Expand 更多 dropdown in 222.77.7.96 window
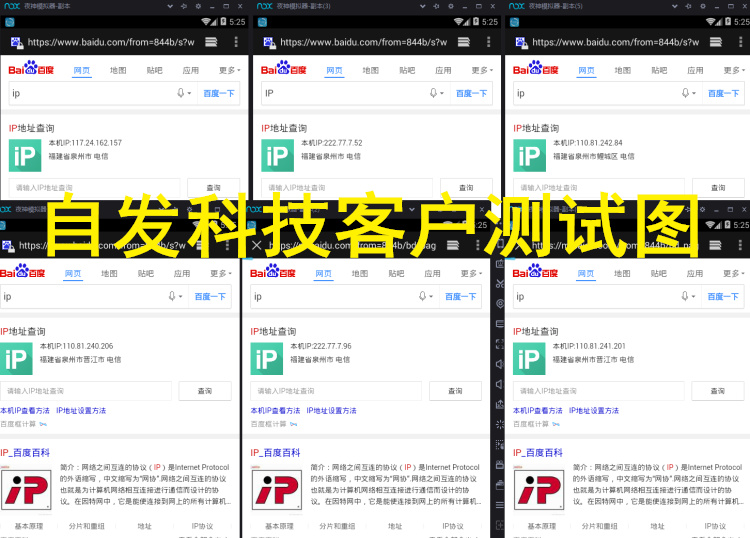 471,274
